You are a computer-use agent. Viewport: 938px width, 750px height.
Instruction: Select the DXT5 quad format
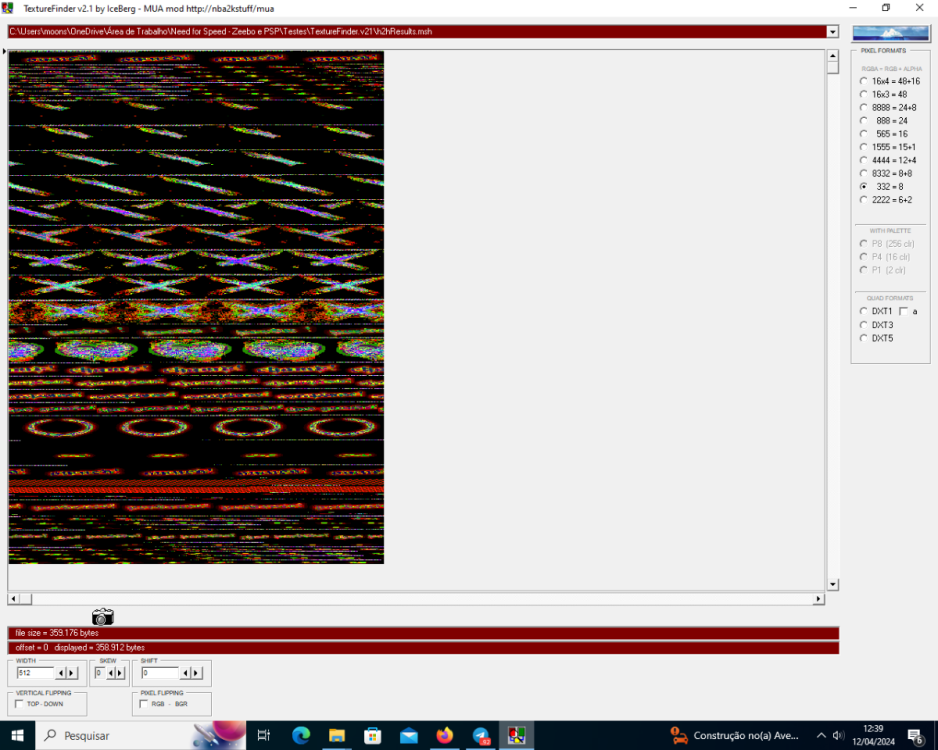(863, 338)
